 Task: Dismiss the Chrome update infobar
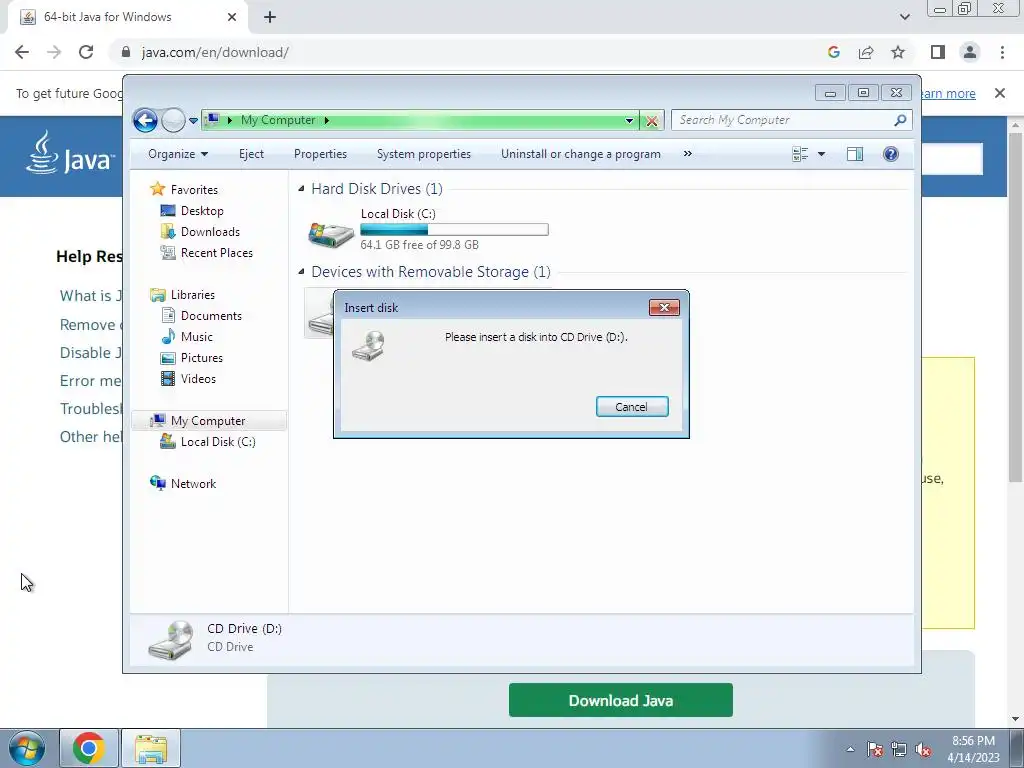coord(1000,93)
